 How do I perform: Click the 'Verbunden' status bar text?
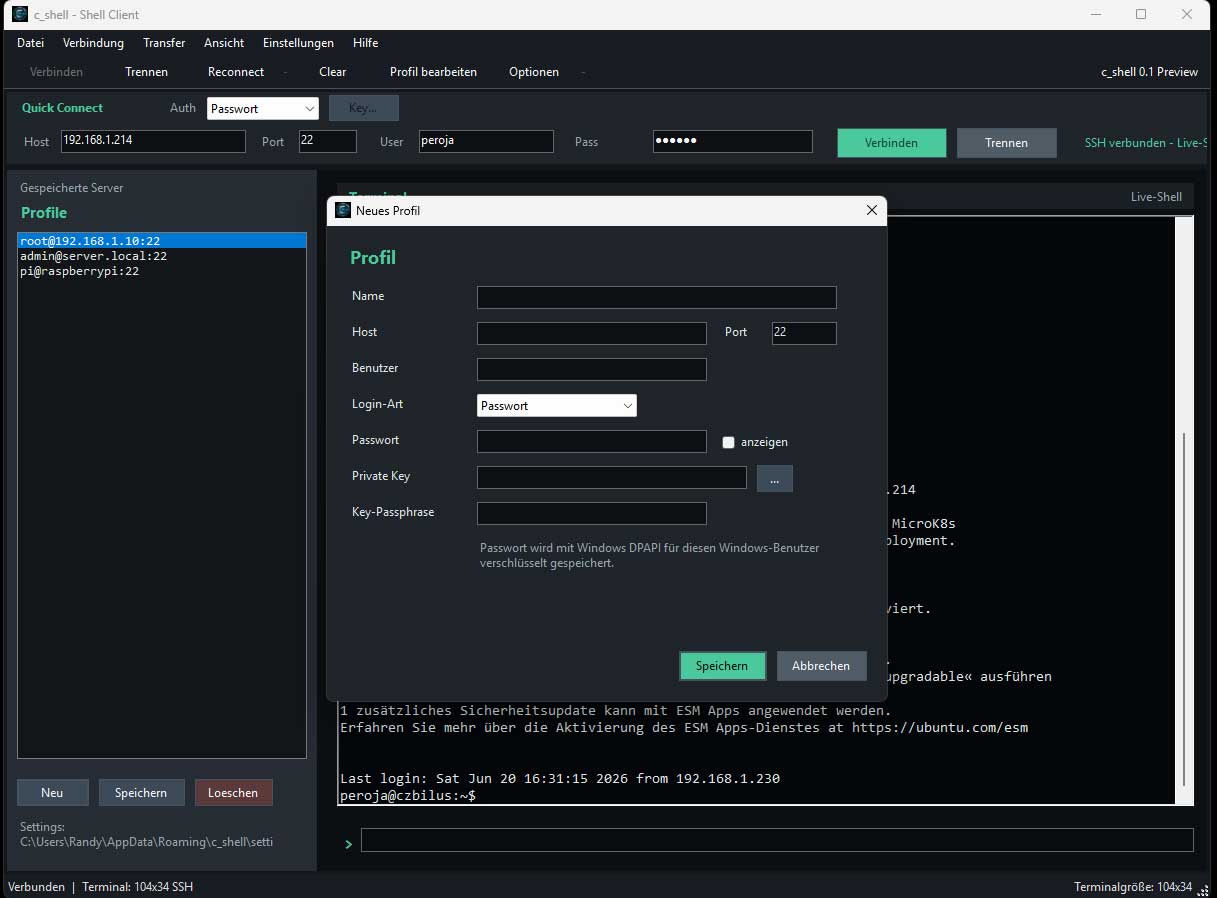[x=37, y=887]
